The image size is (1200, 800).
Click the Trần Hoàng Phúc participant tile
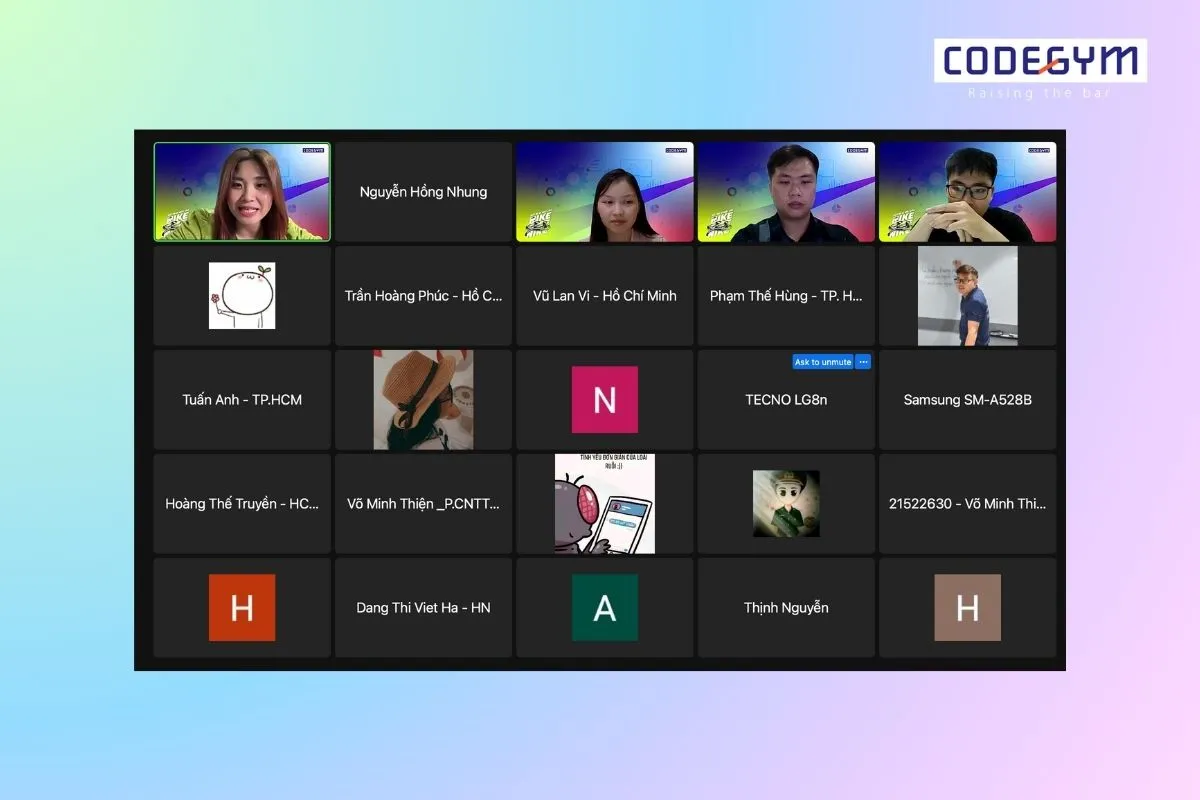coord(423,296)
